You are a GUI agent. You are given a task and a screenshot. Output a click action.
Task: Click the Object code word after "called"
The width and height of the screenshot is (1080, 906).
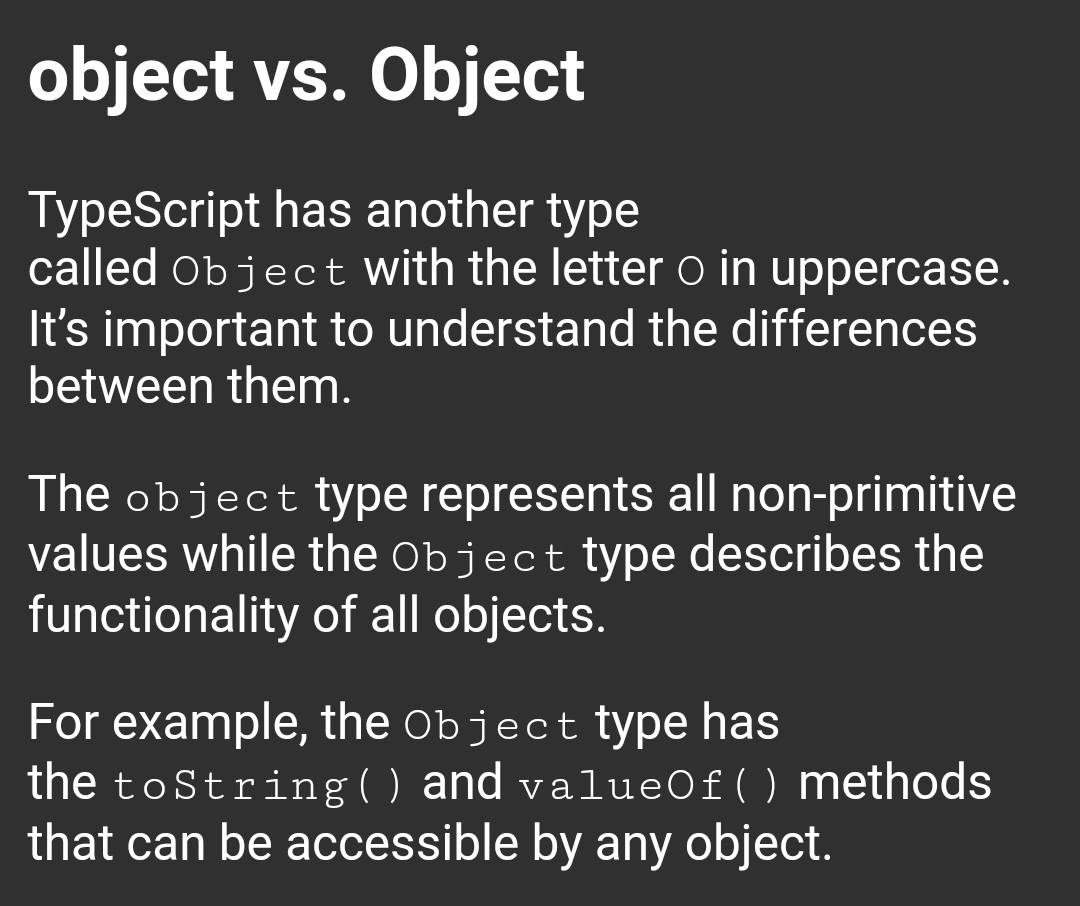(x=260, y=271)
